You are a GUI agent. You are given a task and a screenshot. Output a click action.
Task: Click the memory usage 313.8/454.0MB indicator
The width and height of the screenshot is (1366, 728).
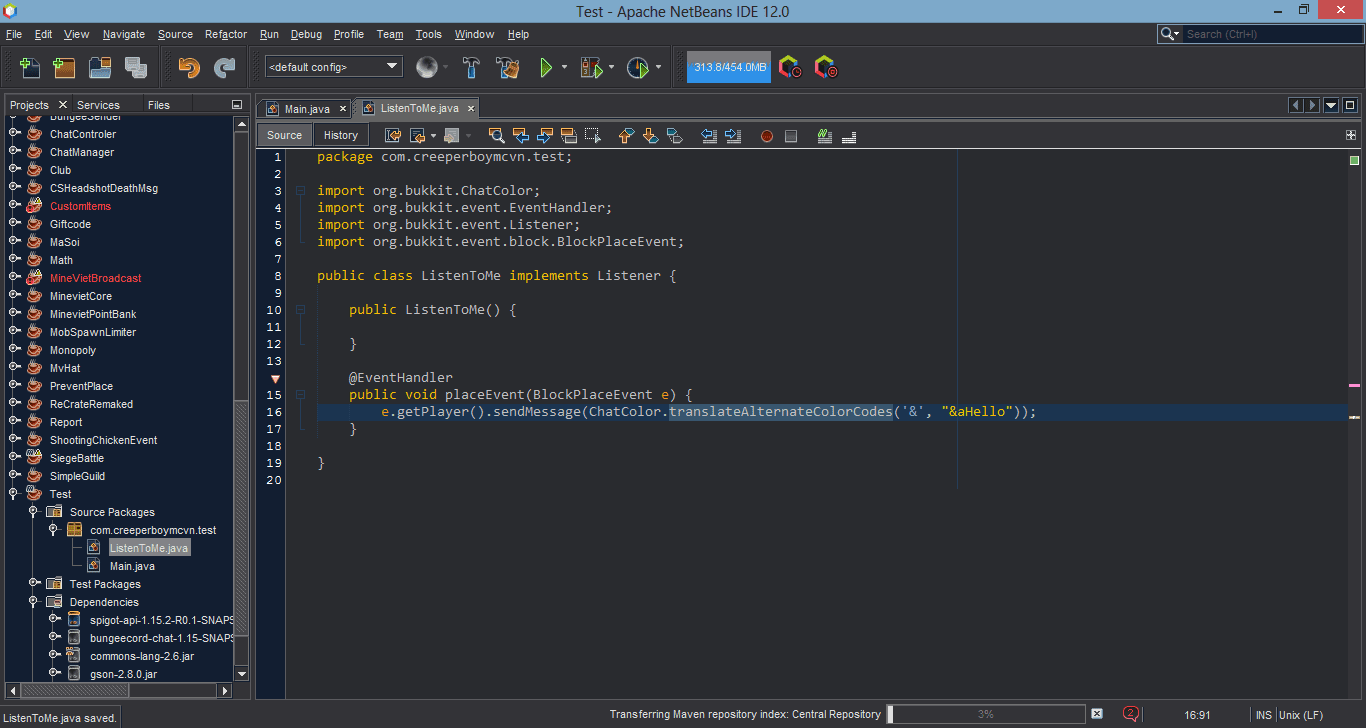(x=729, y=67)
